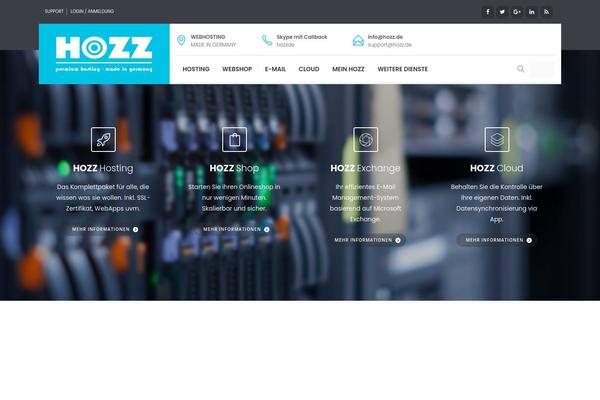Open search with the magnifier icon
Image resolution: width=600 pixels, height=400 pixels.
(x=520, y=69)
